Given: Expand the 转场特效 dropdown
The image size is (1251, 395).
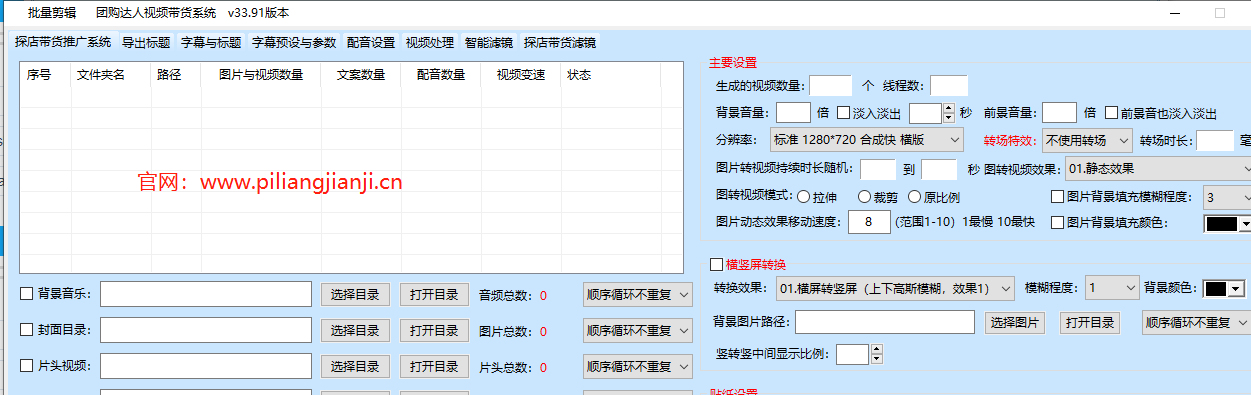Looking at the screenshot, I should (x=1086, y=140).
